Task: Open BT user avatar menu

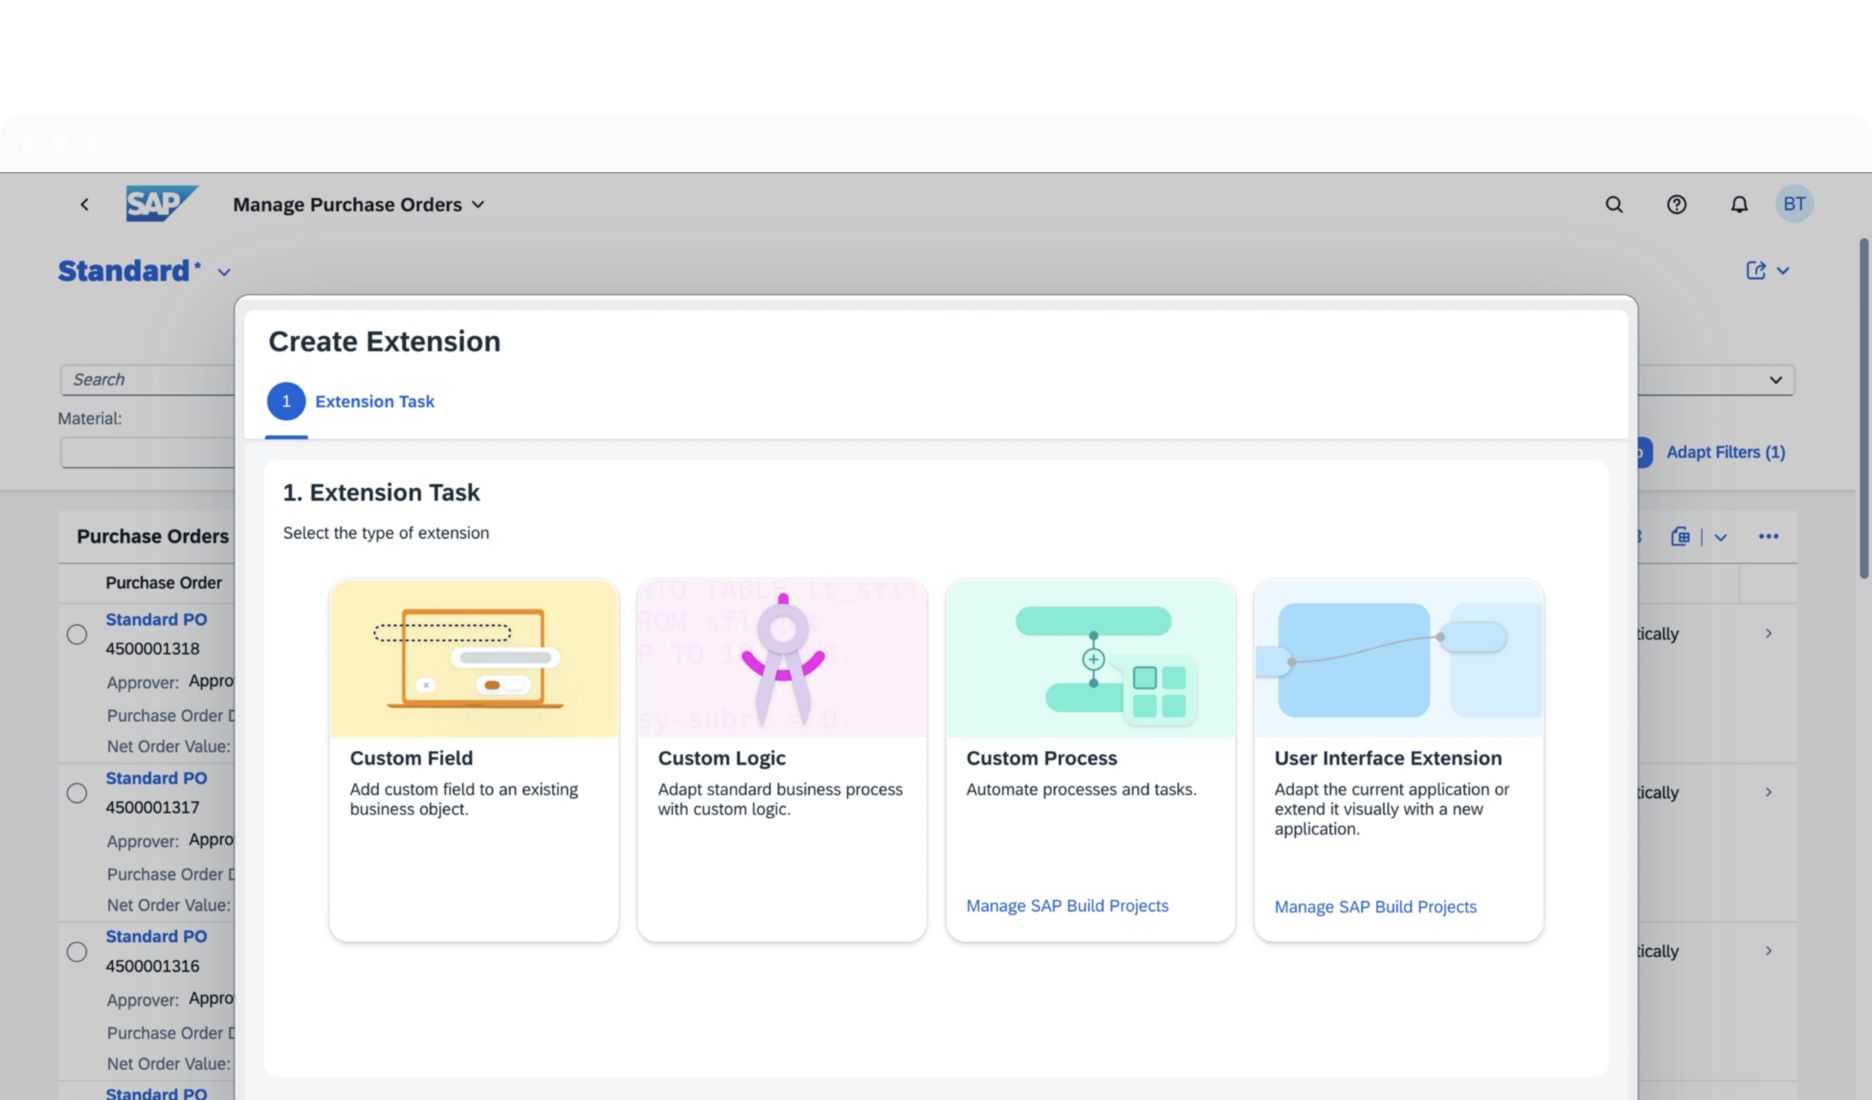Action: click(1795, 204)
